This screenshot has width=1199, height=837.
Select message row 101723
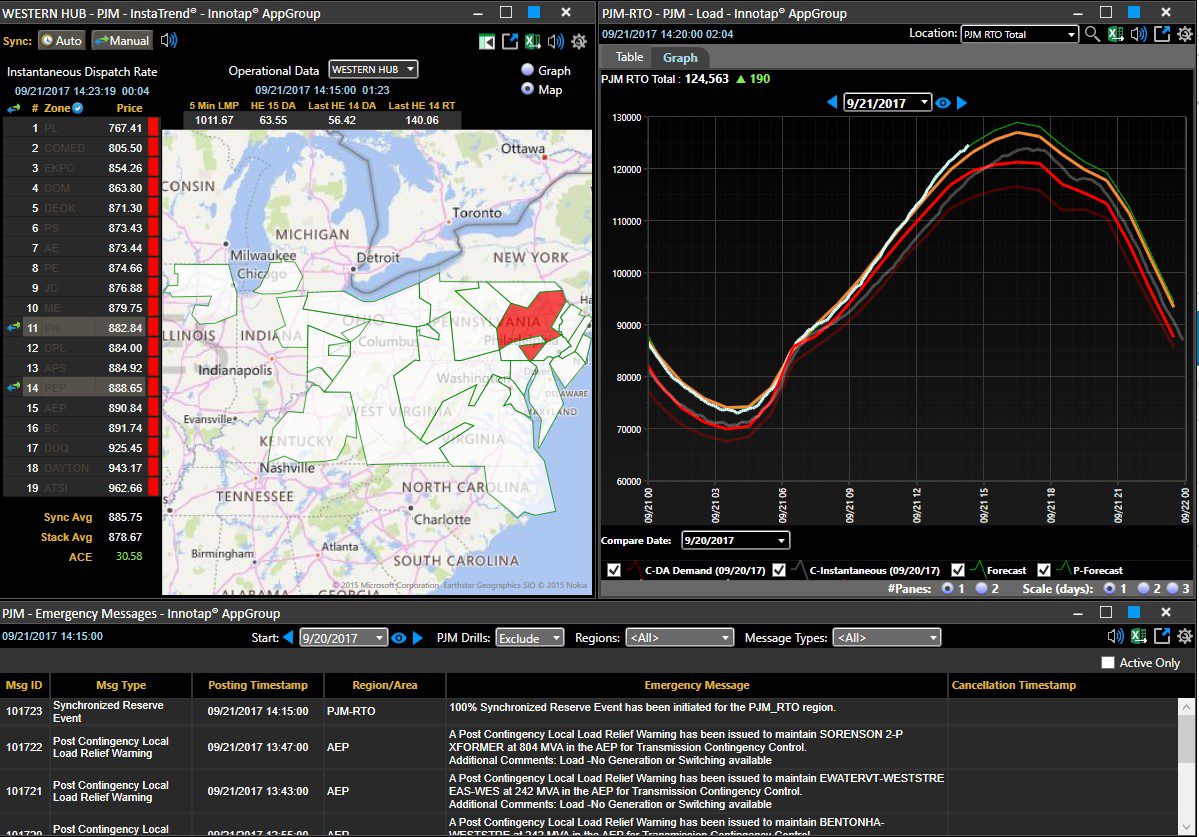pos(589,711)
